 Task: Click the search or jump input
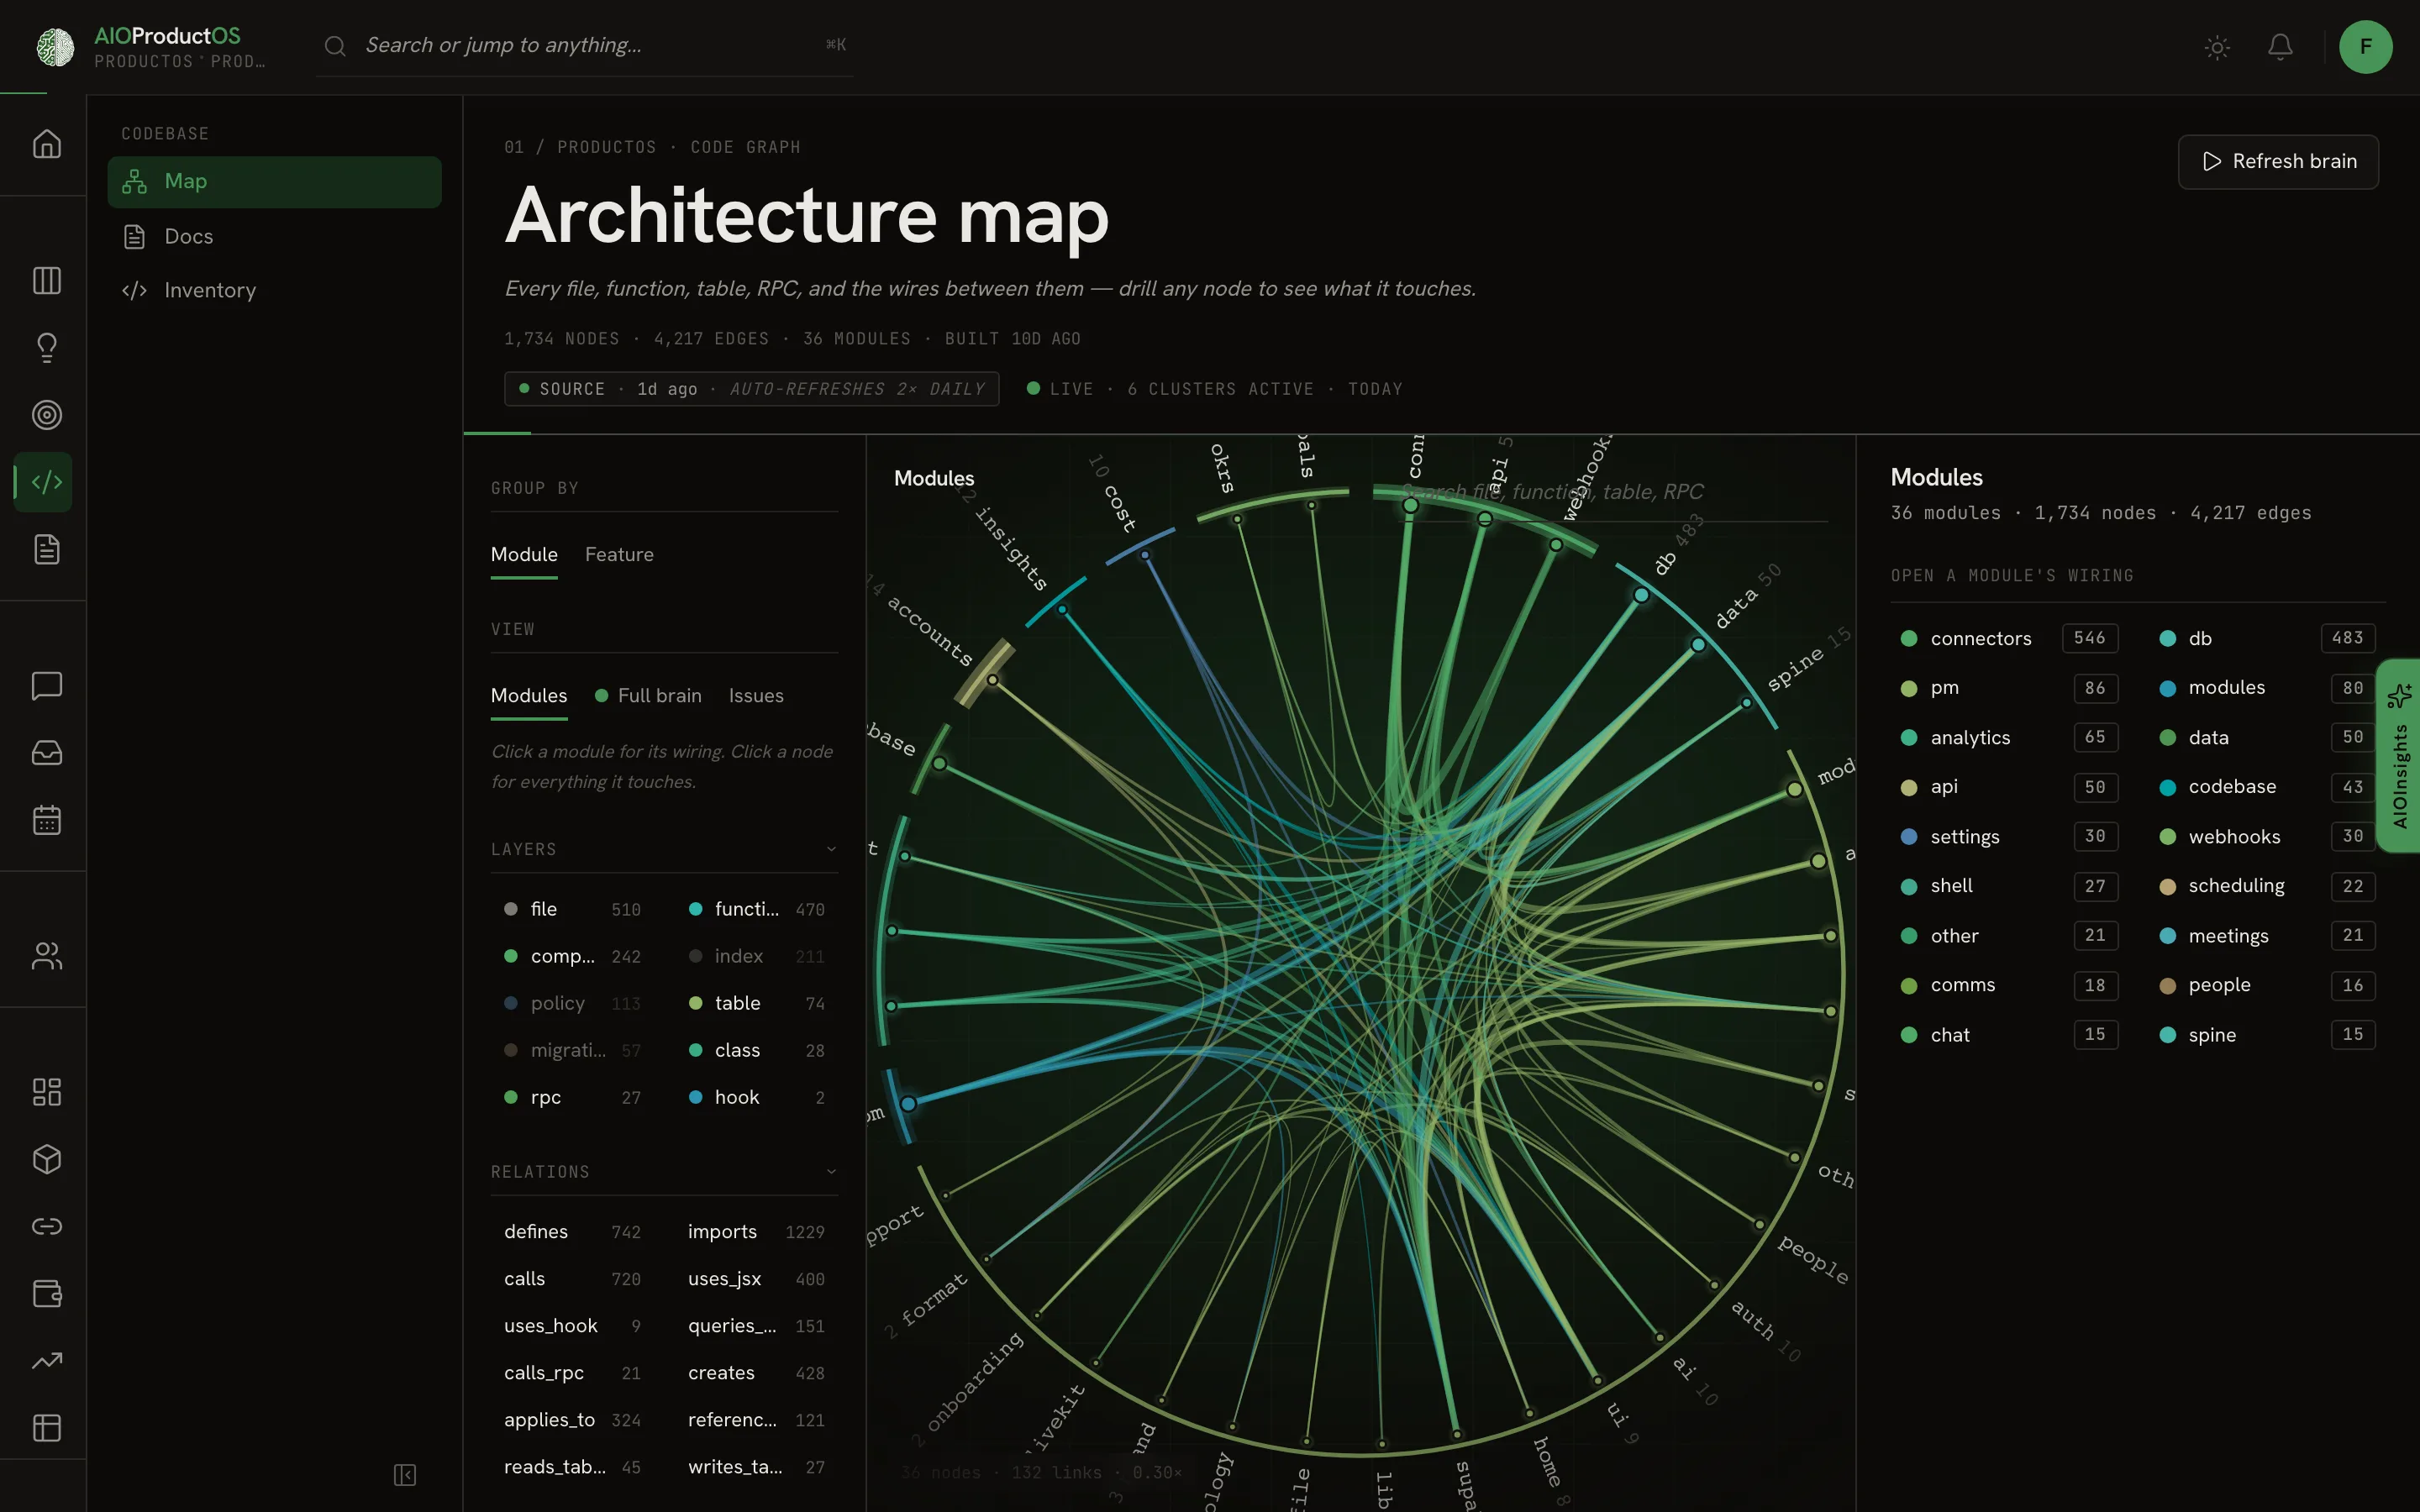(x=585, y=46)
